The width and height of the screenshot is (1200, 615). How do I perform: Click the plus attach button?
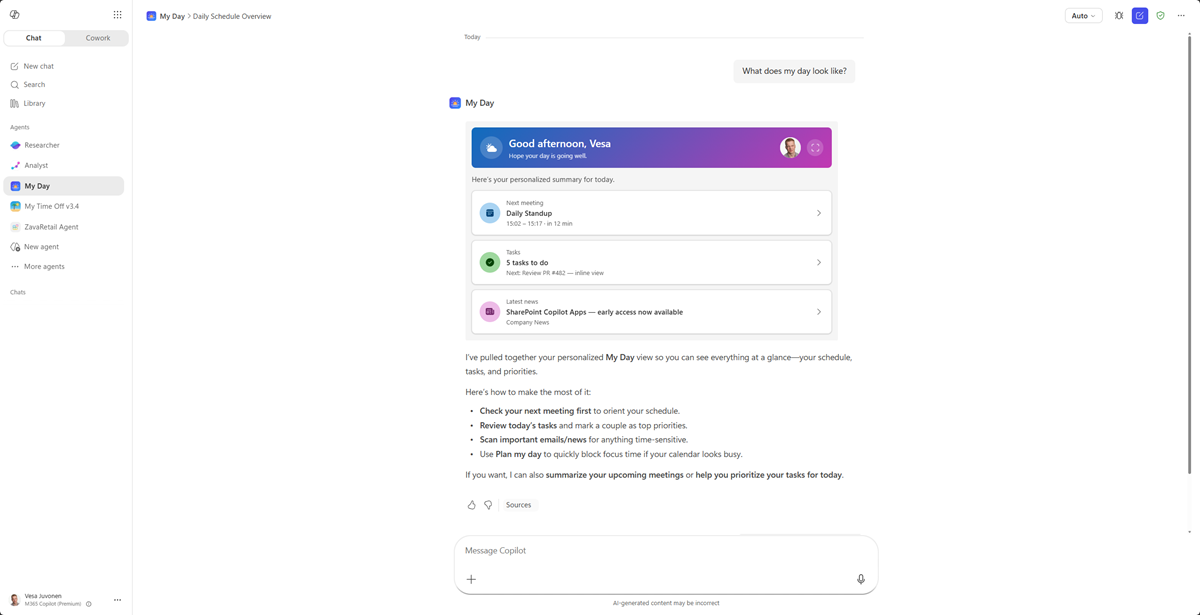coord(471,579)
